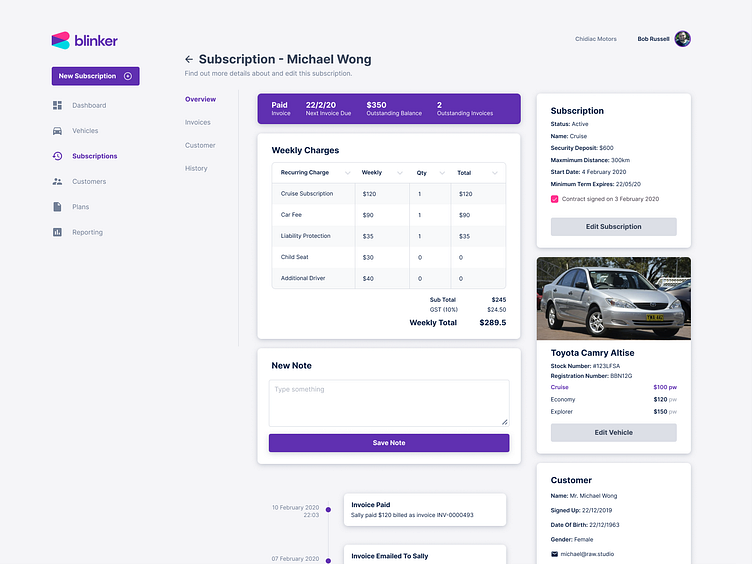Click the $40 Additional Driver weekly price
This screenshot has height=564, width=752.
(x=368, y=279)
